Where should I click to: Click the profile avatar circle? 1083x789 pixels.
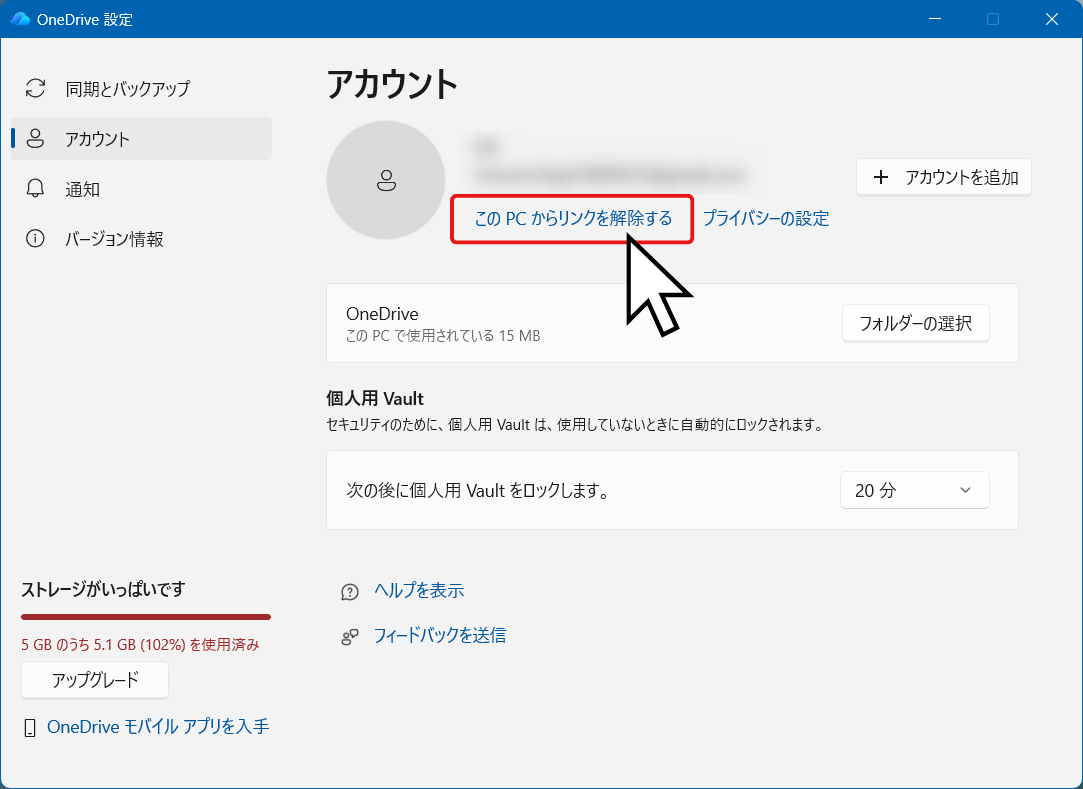coord(386,180)
